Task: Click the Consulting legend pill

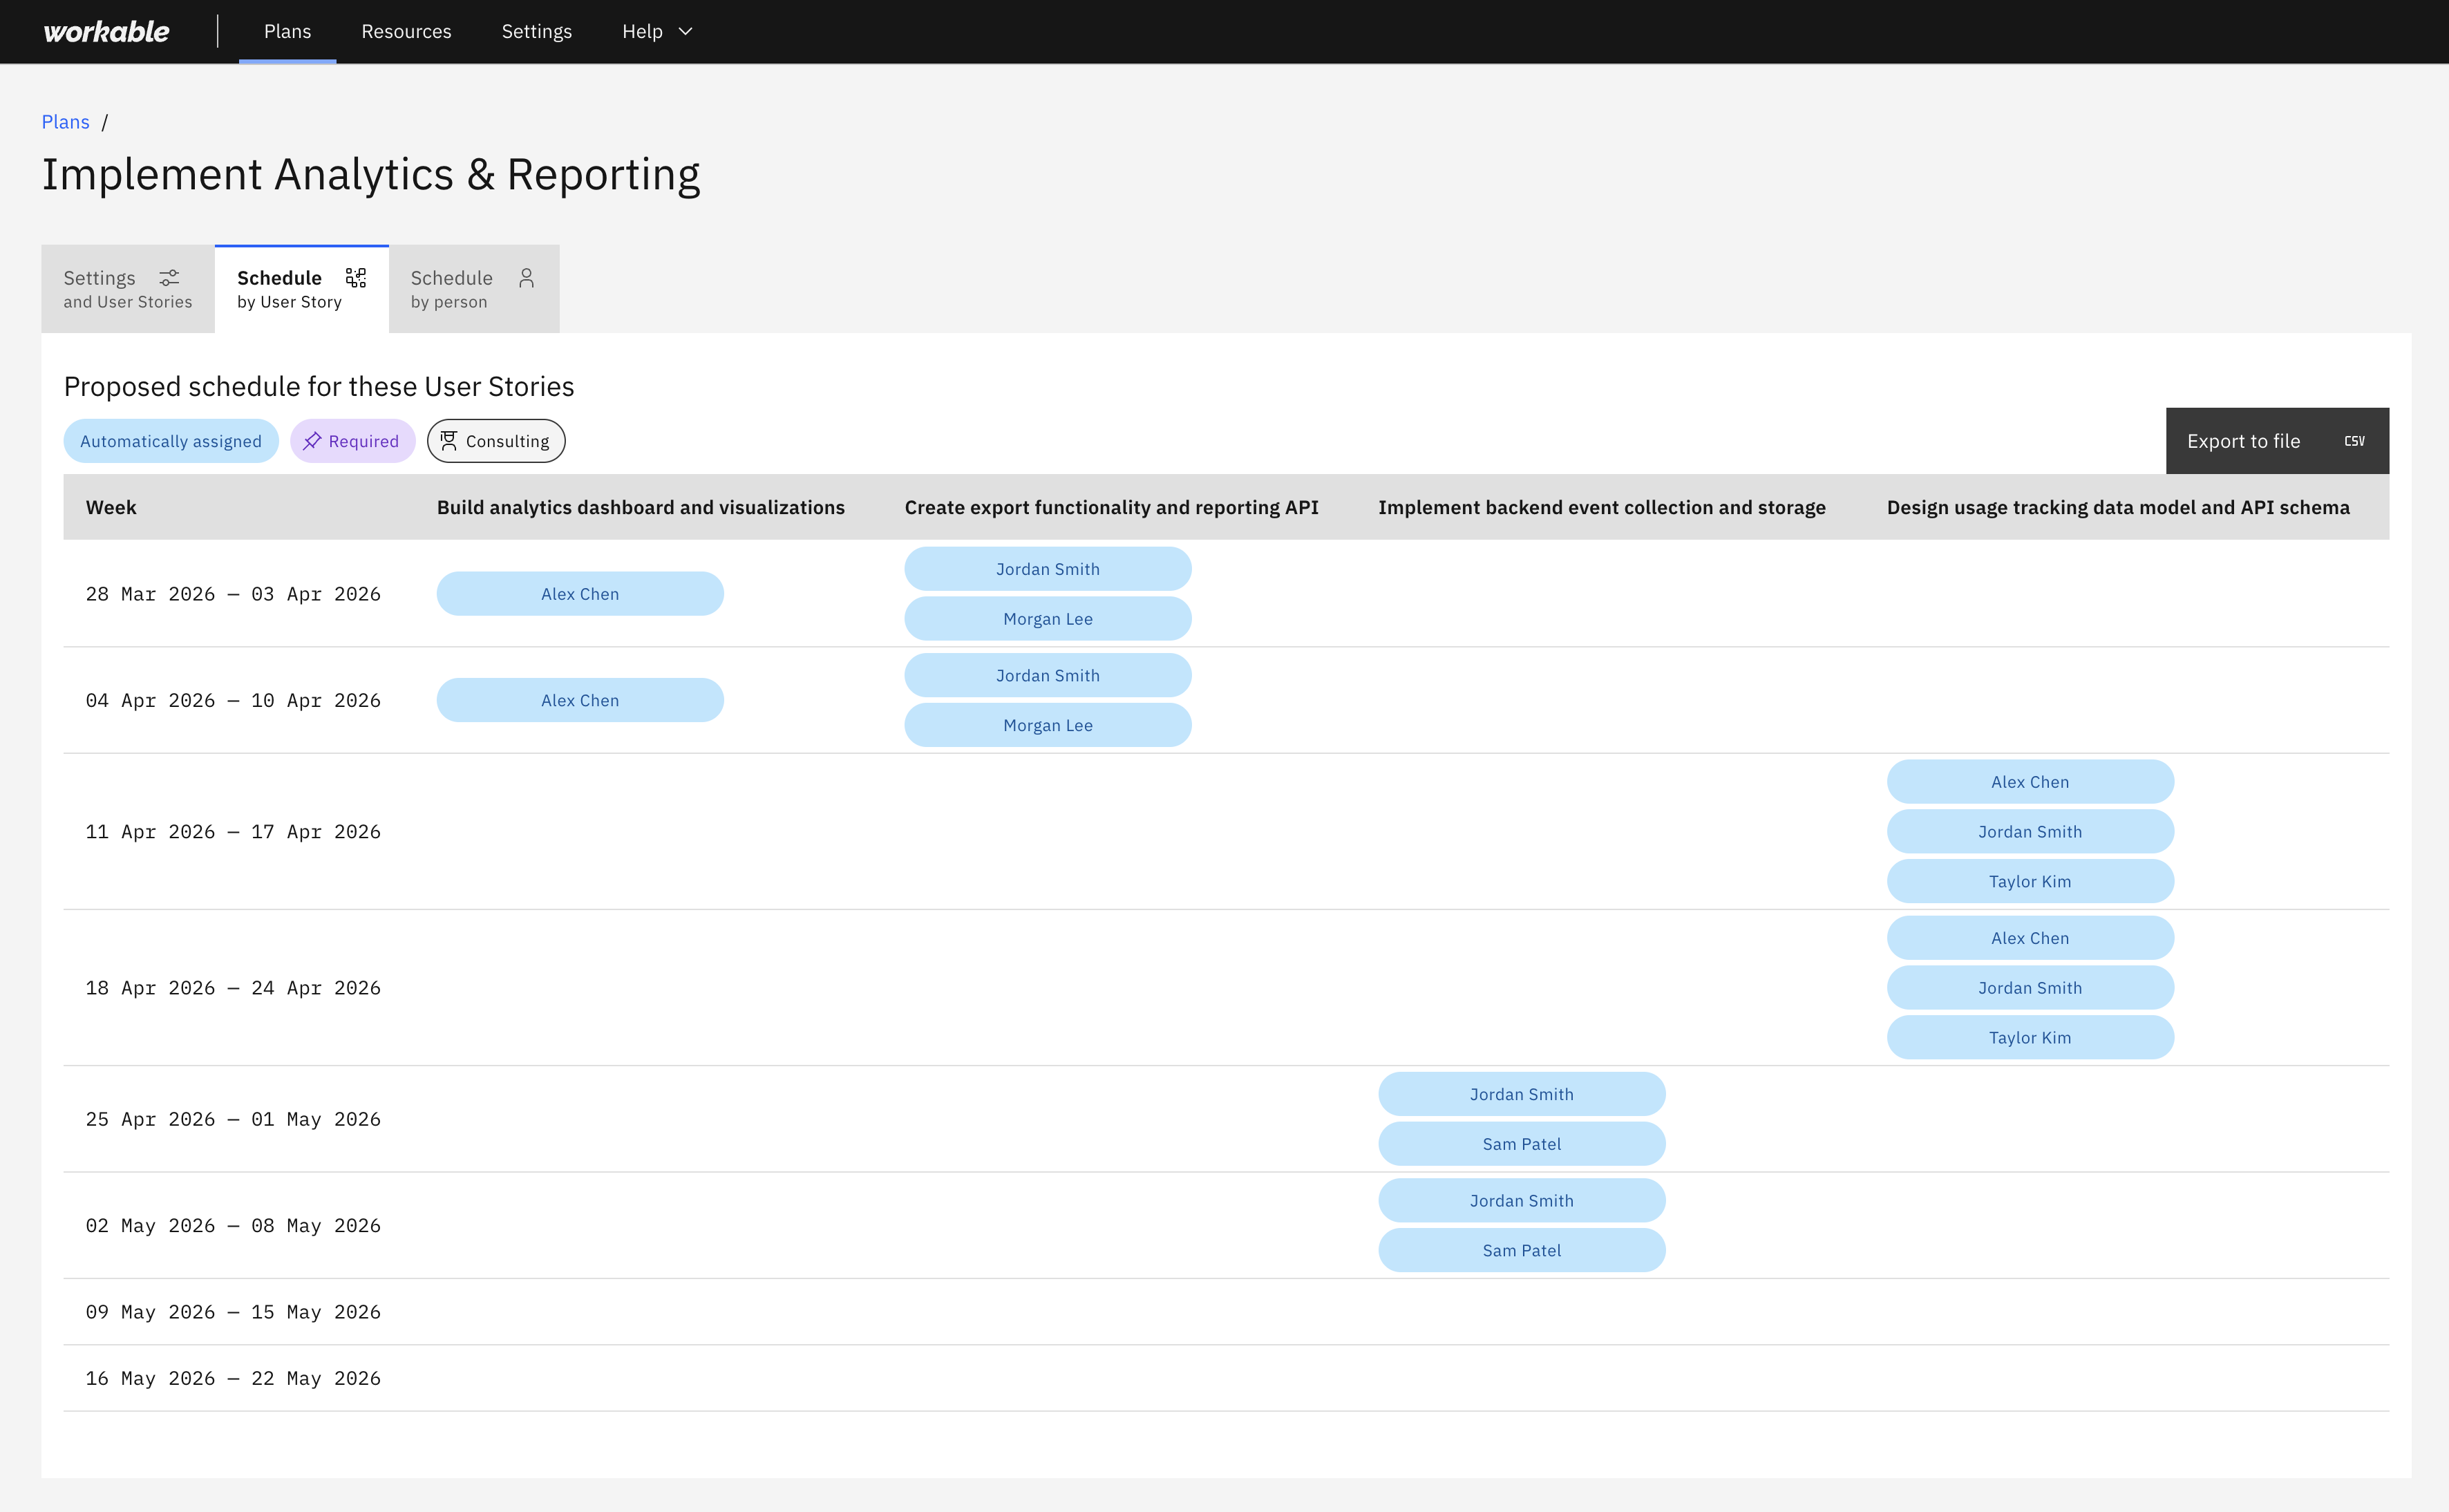Action: click(496, 441)
